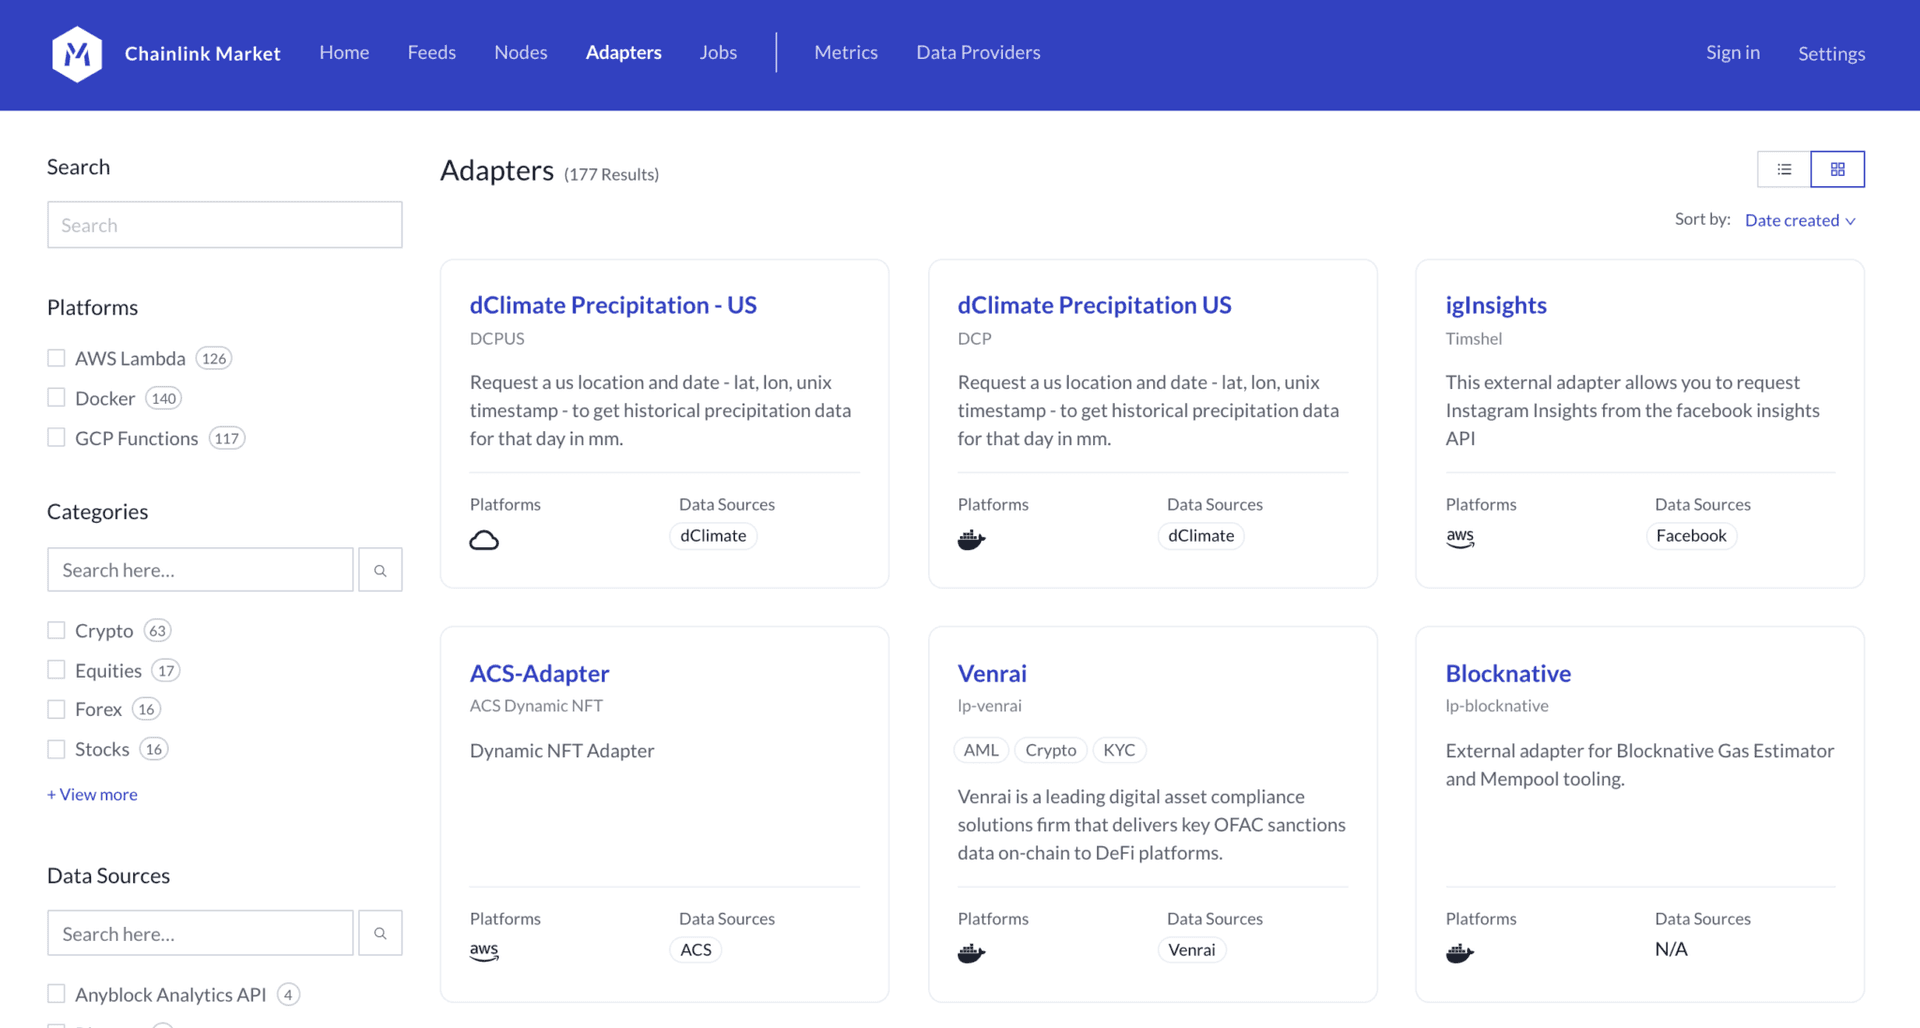This screenshot has height=1028, width=1920.
Task: Click the AML tag on Venrai card
Action: [981, 750]
